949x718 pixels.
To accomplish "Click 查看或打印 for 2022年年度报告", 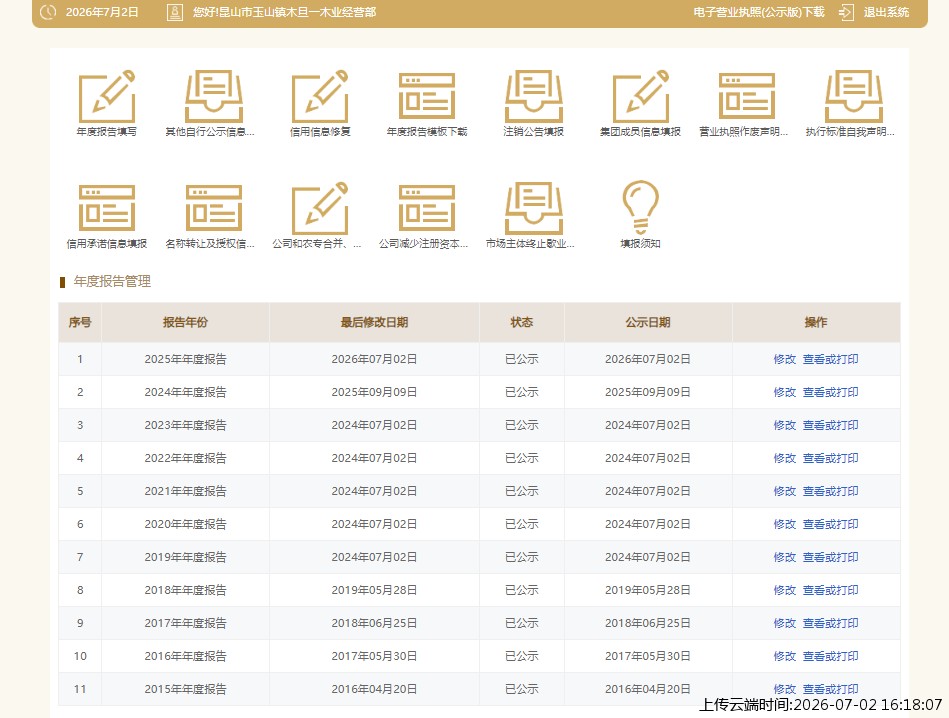I will pyautogui.click(x=830, y=458).
